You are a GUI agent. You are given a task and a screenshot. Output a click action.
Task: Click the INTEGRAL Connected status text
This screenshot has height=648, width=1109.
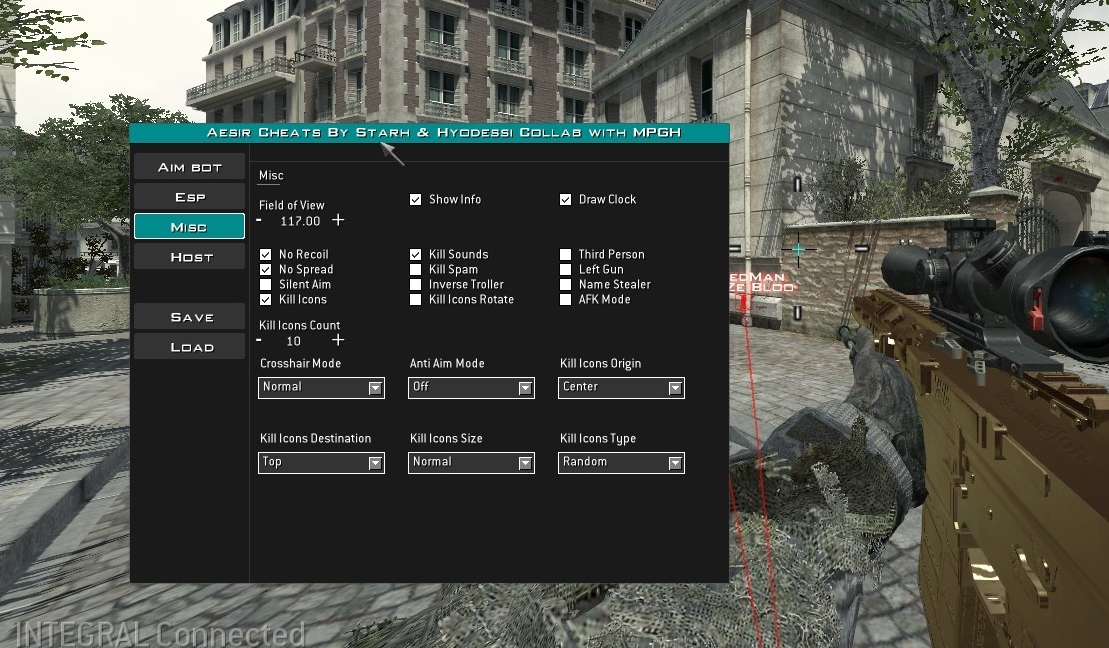click(160, 634)
